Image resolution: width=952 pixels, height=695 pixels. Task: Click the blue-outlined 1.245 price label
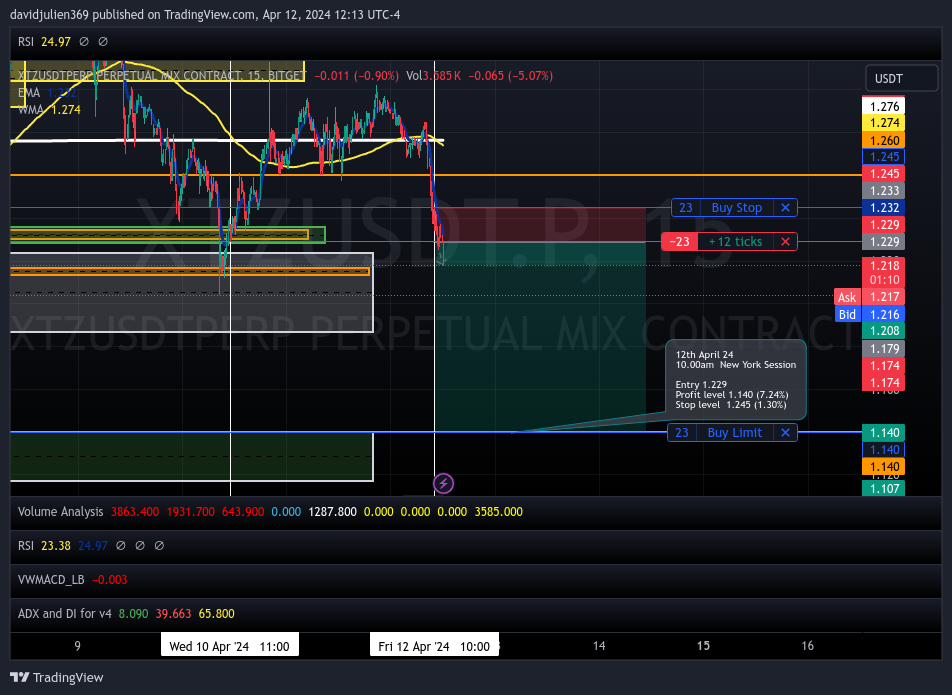[884, 157]
